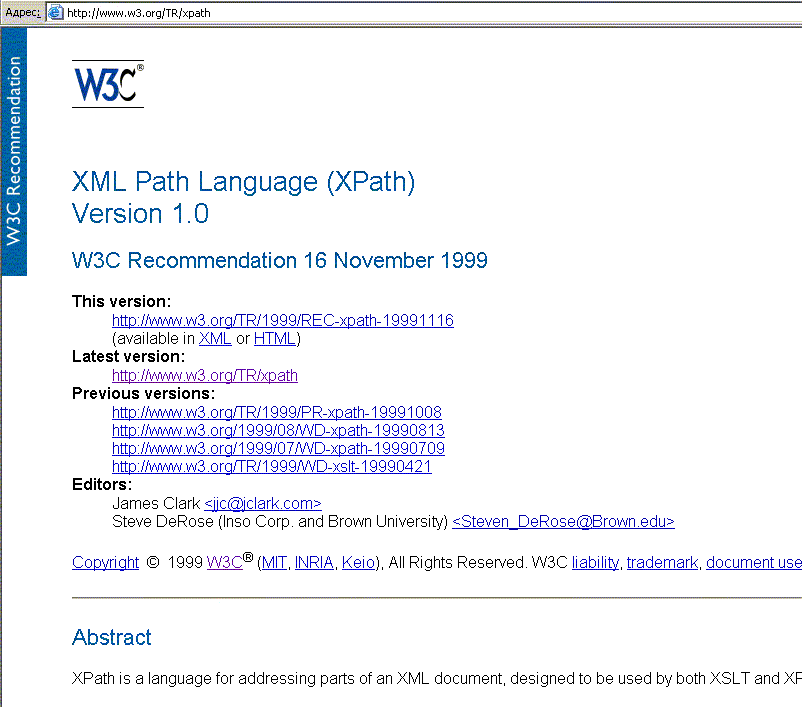The width and height of the screenshot is (802, 707).
Task: Open previous version WD-xpath-19990709 link
Action: point(278,449)
